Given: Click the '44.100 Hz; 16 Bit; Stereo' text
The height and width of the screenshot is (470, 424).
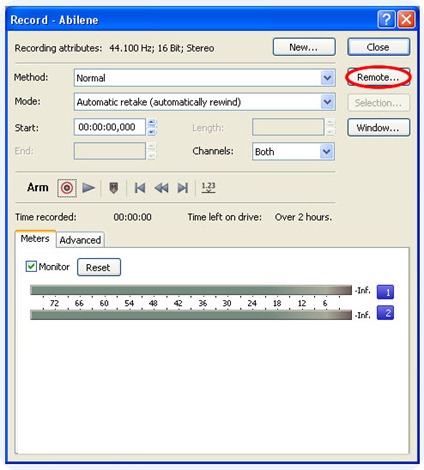Looking at the screenshot, I should [162, 48].
